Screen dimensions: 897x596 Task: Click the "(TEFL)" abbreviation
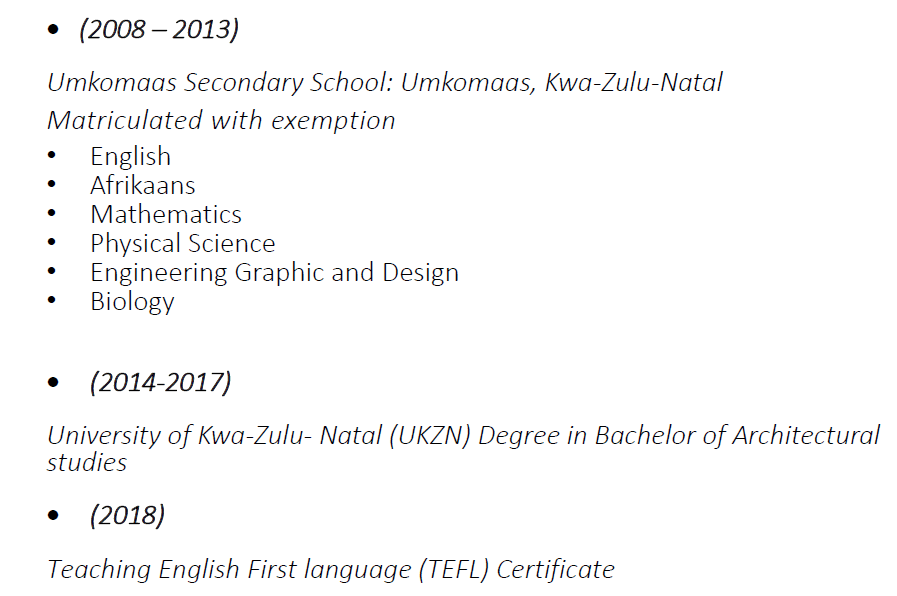coord(454,570)
